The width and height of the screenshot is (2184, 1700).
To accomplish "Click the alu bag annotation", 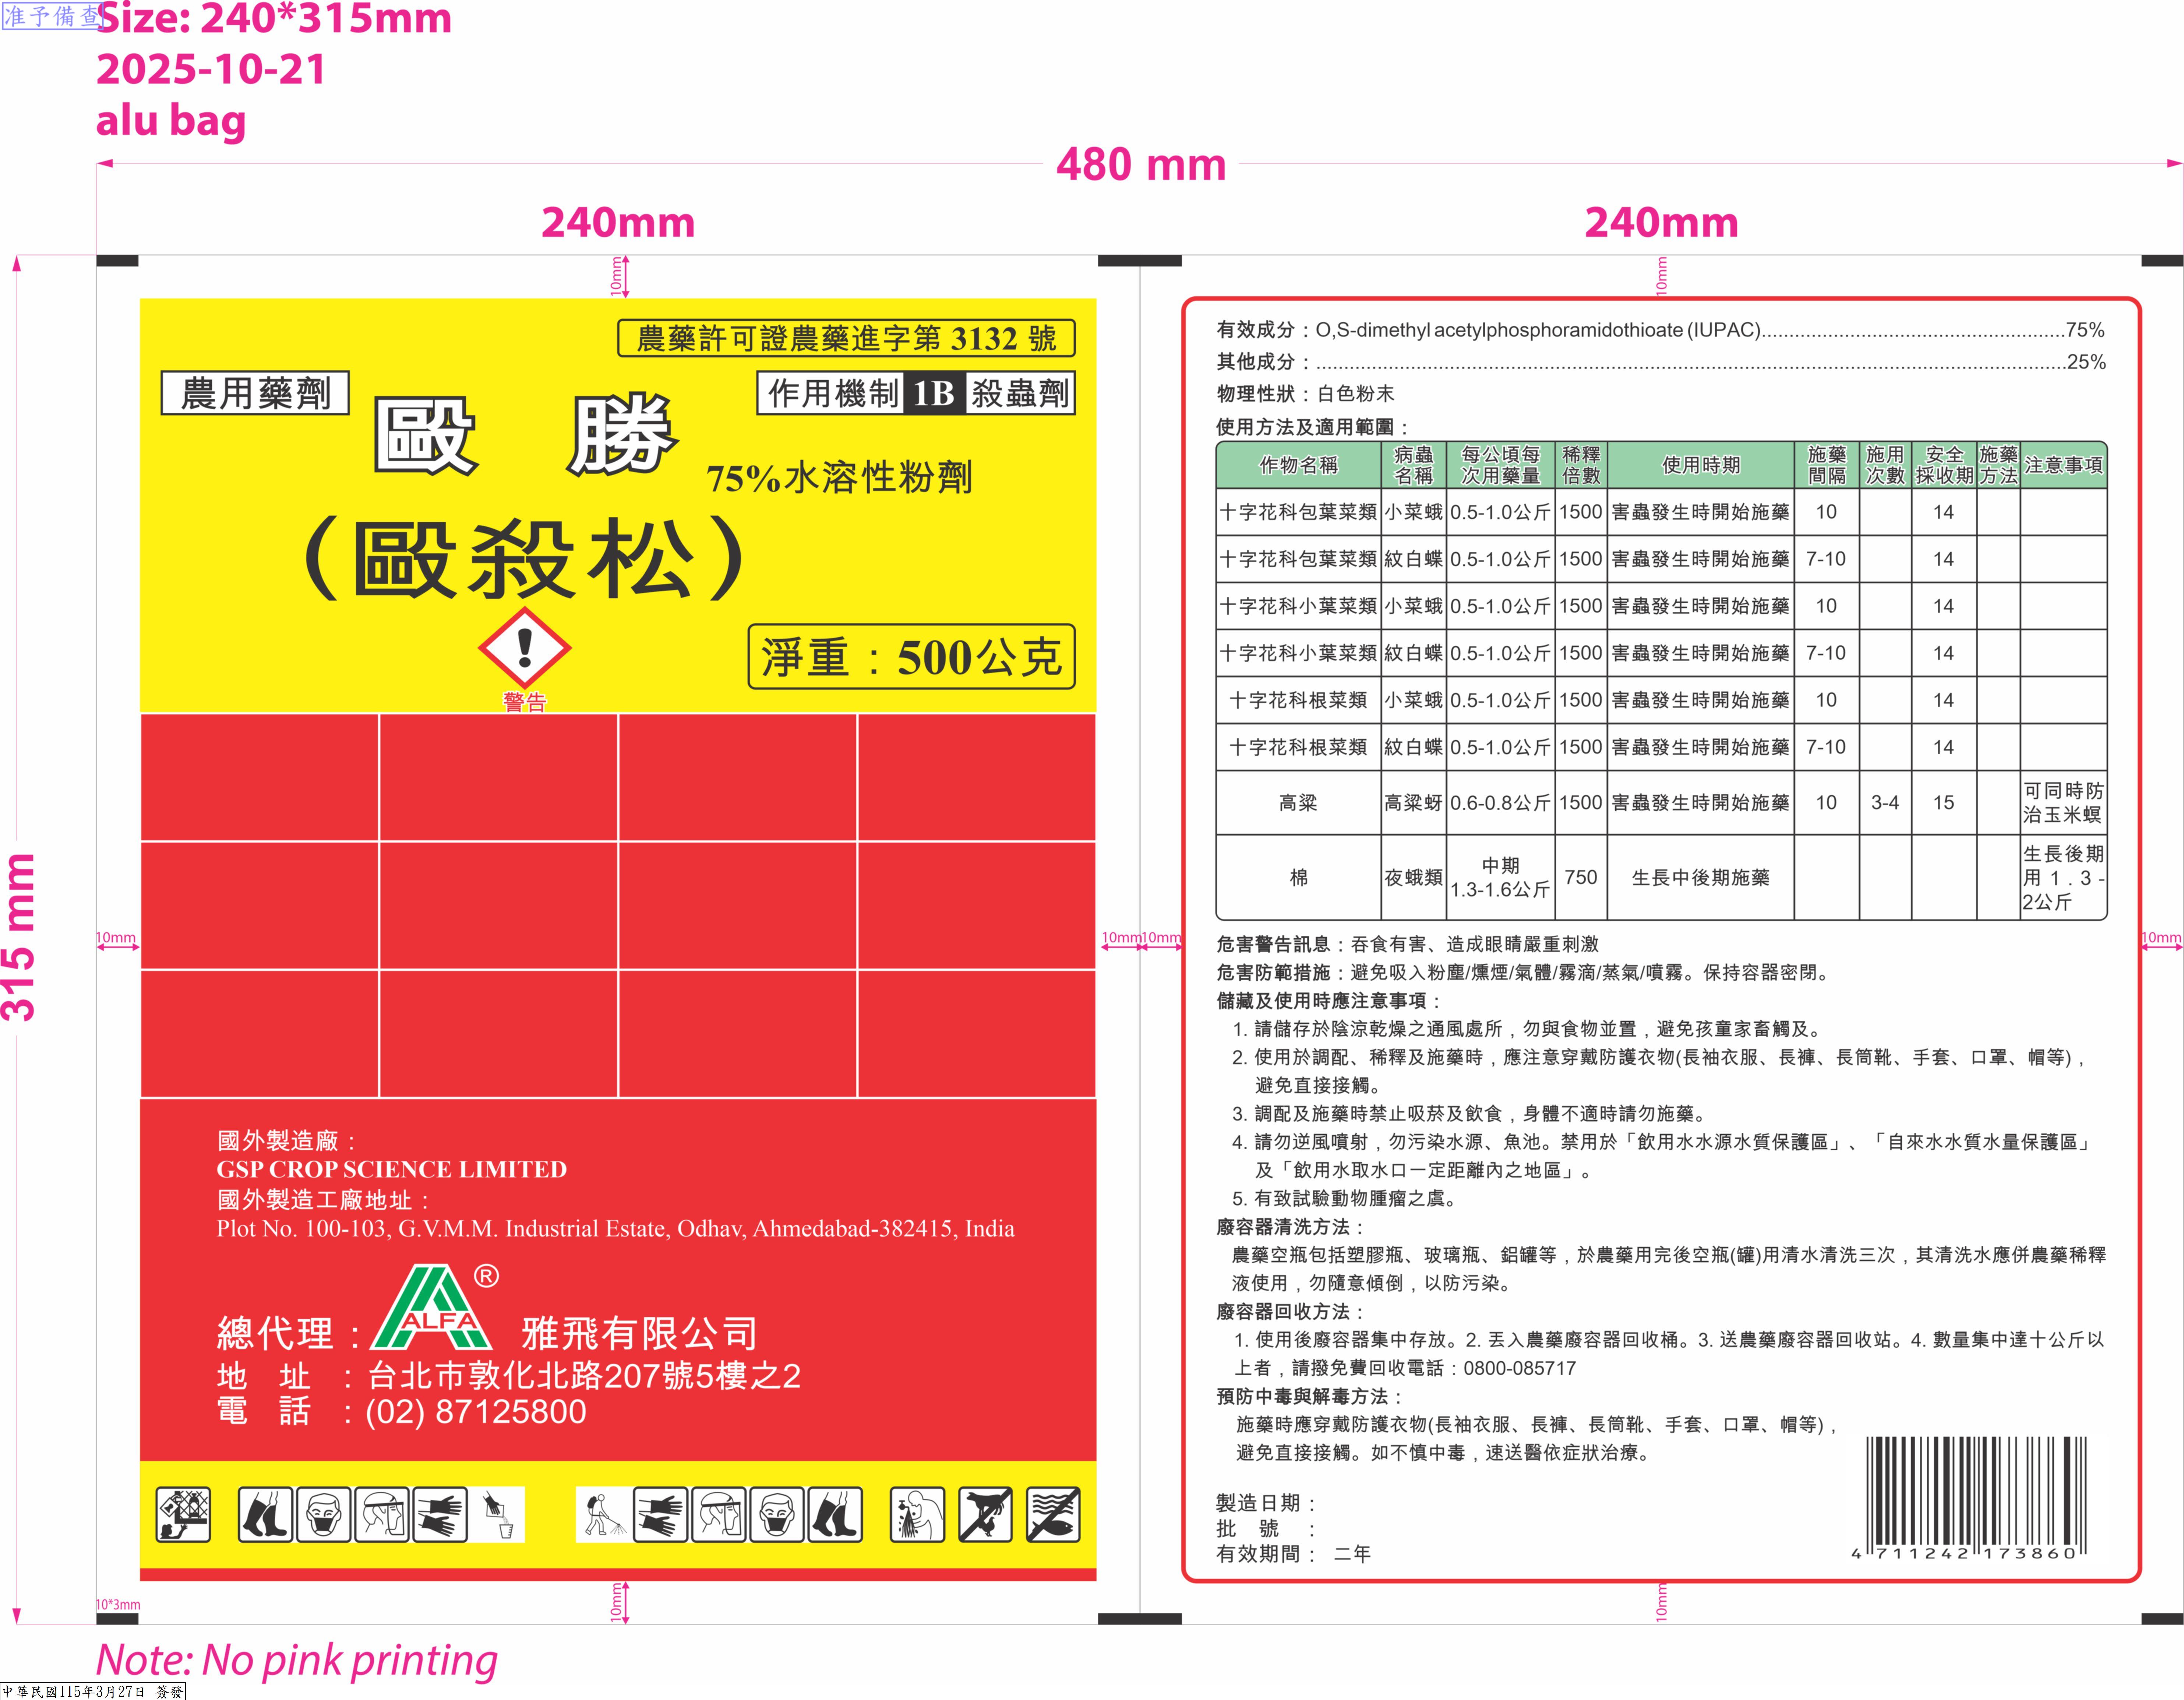I will (171, 121).
